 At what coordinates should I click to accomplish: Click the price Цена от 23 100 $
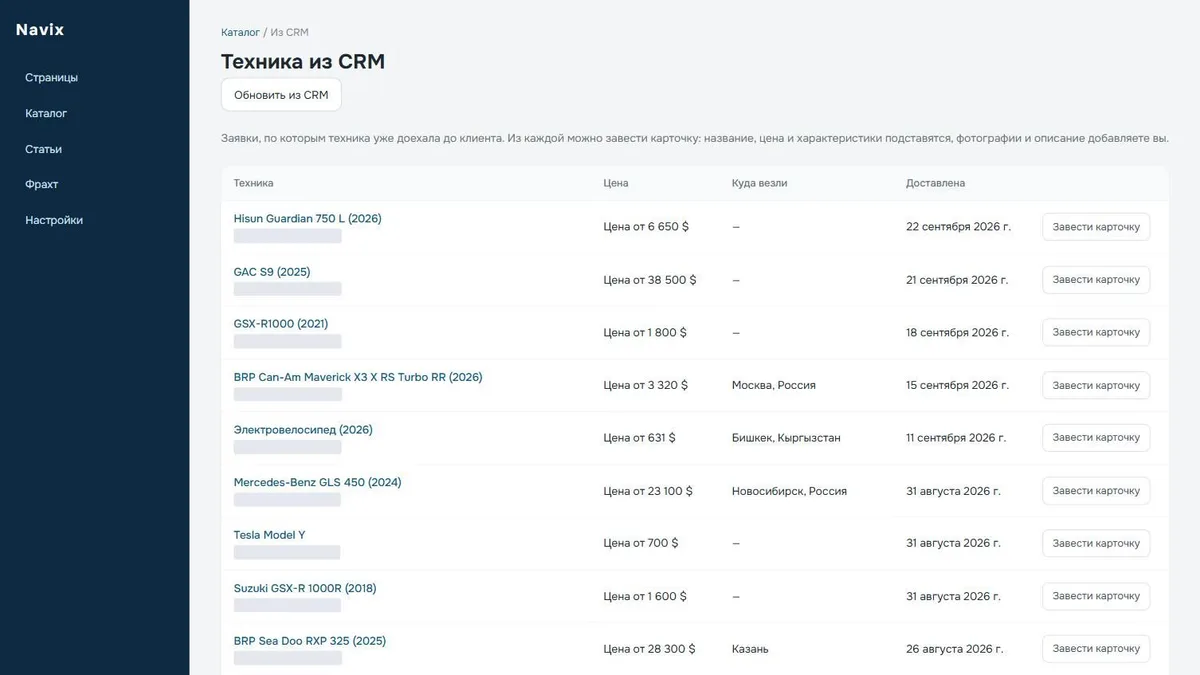pyautogui.click(x=648, y=491)
